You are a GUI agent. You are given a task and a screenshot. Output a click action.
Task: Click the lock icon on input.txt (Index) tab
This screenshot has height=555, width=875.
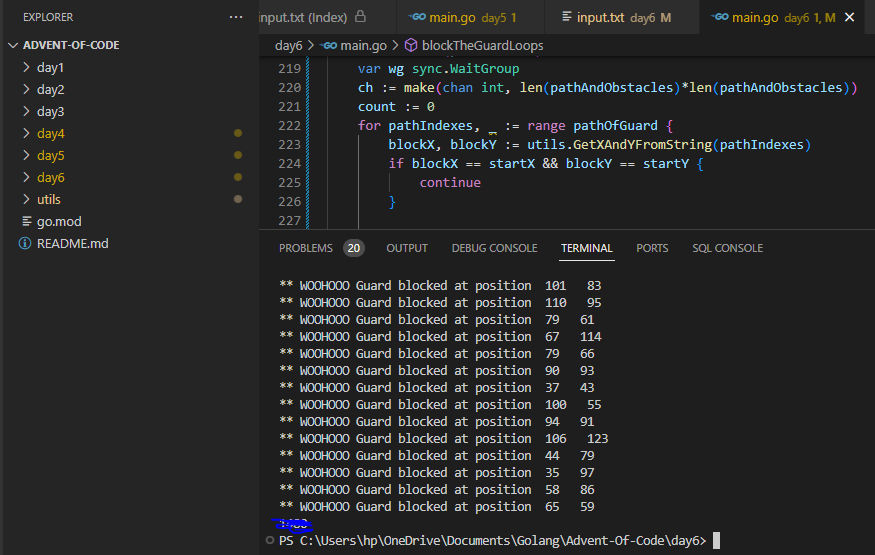(x=360, y=17)
